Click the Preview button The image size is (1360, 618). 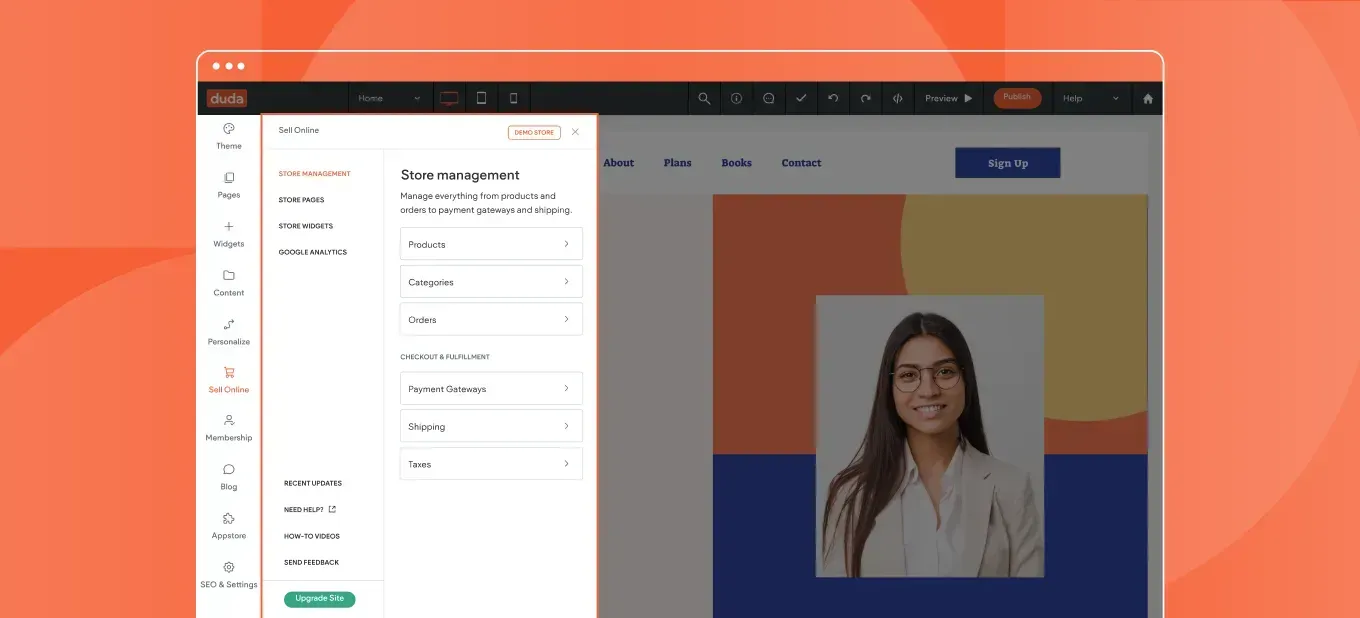click(x=948, y=98)
